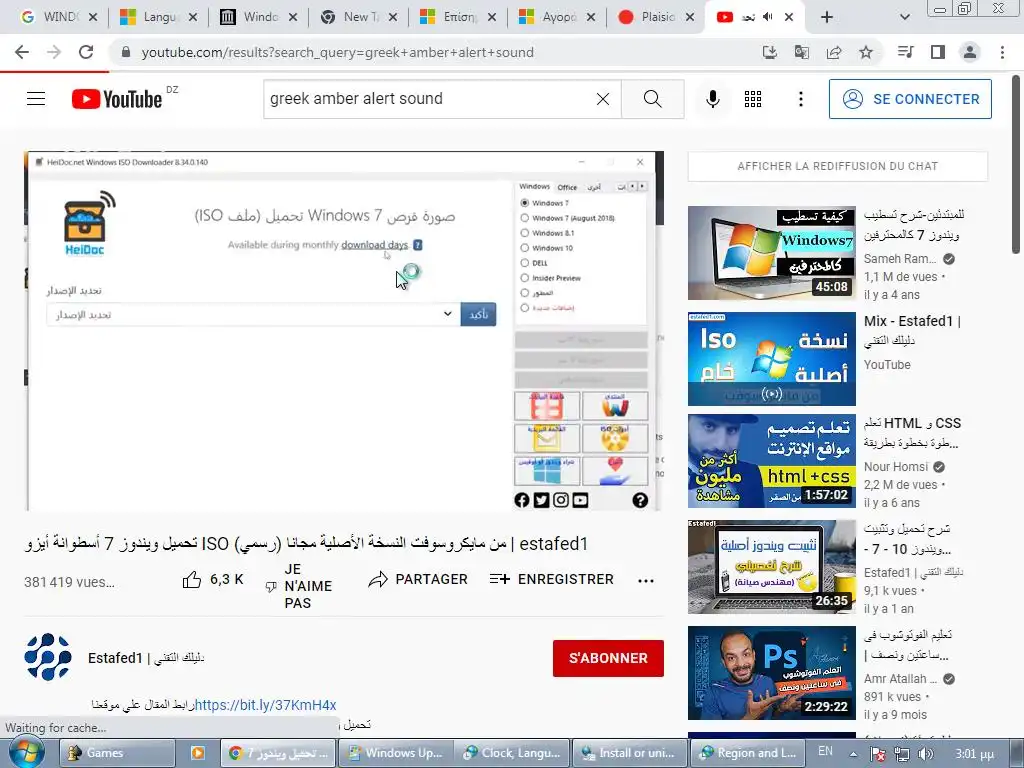
Task: Mute the YouTube tab audio icon
Action: pos(768,17)
